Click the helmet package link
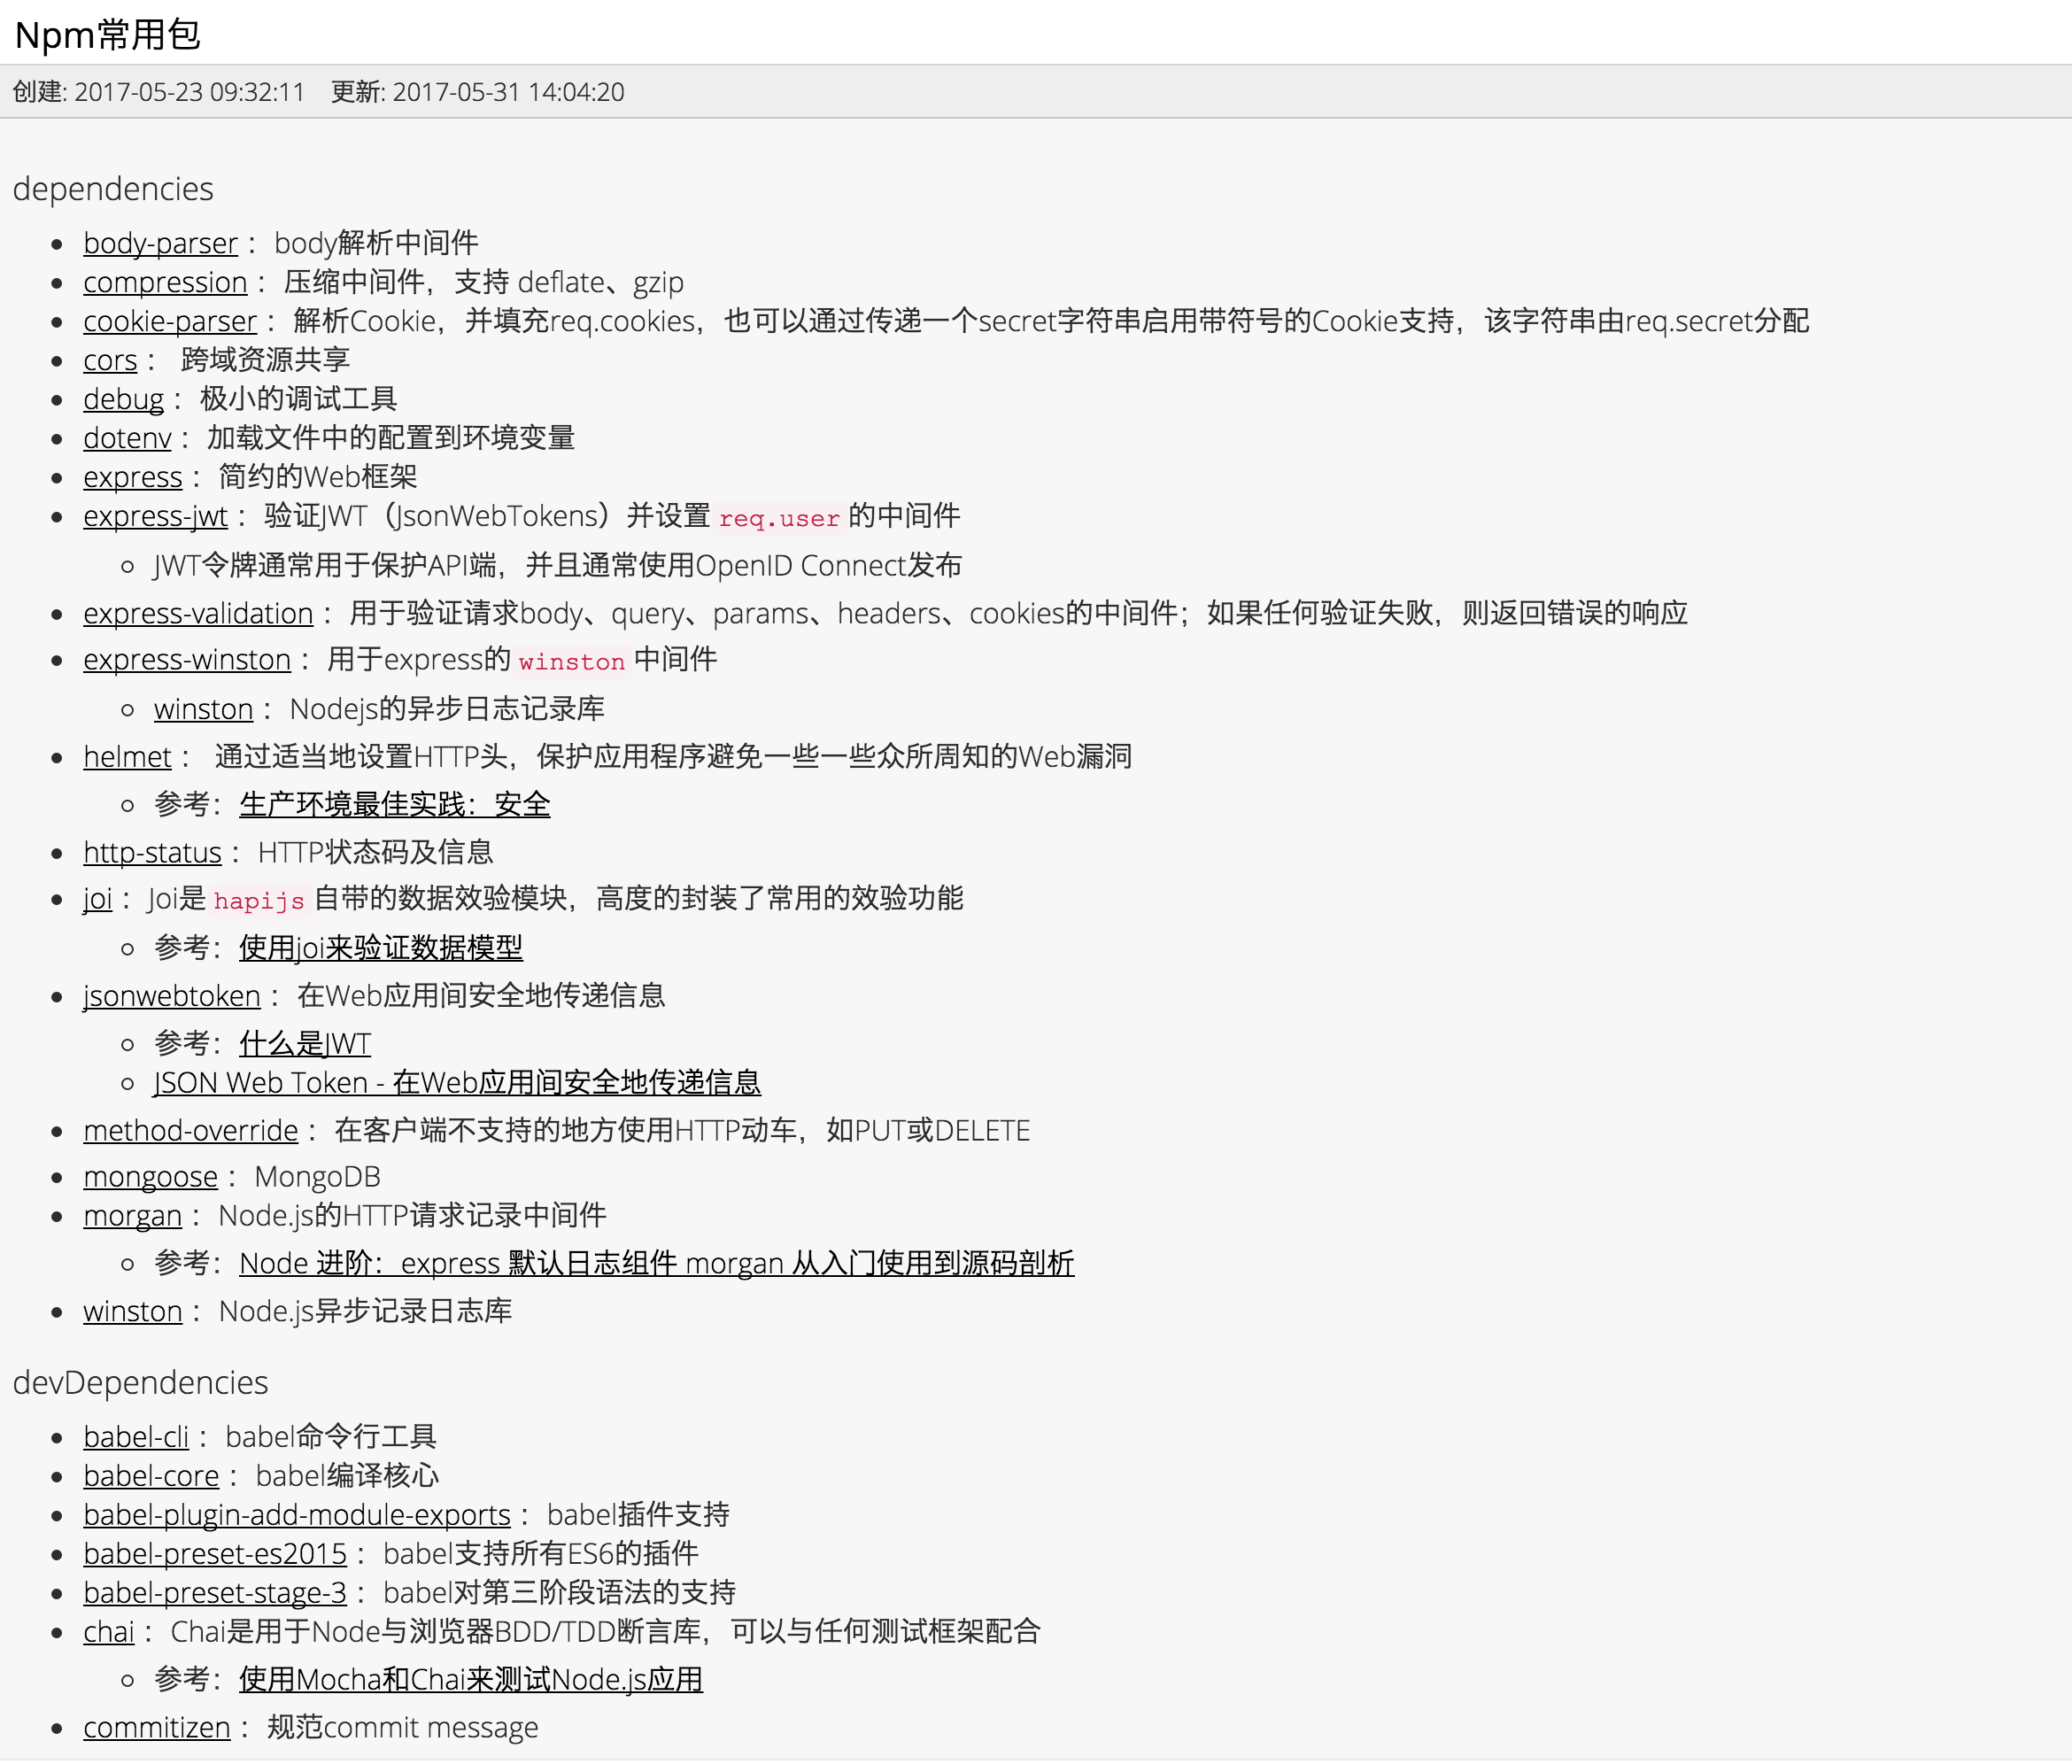This screenshot has width=2072, height=1764. coord(127,757)
